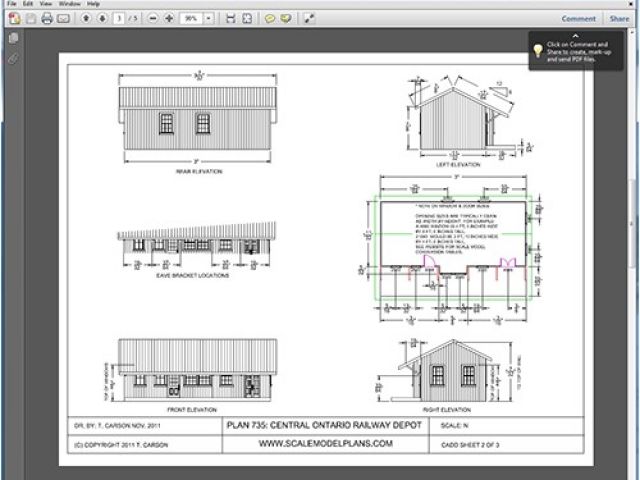Go to next page with down arrow
The height and width of the screenshot is (480, 640).
[x=101, y=19]
